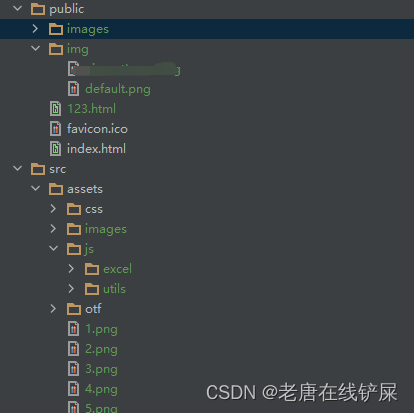The width and height of the screenshot is (414, 413).
Task: Expand the public images folder arrow
Action: 35,29
